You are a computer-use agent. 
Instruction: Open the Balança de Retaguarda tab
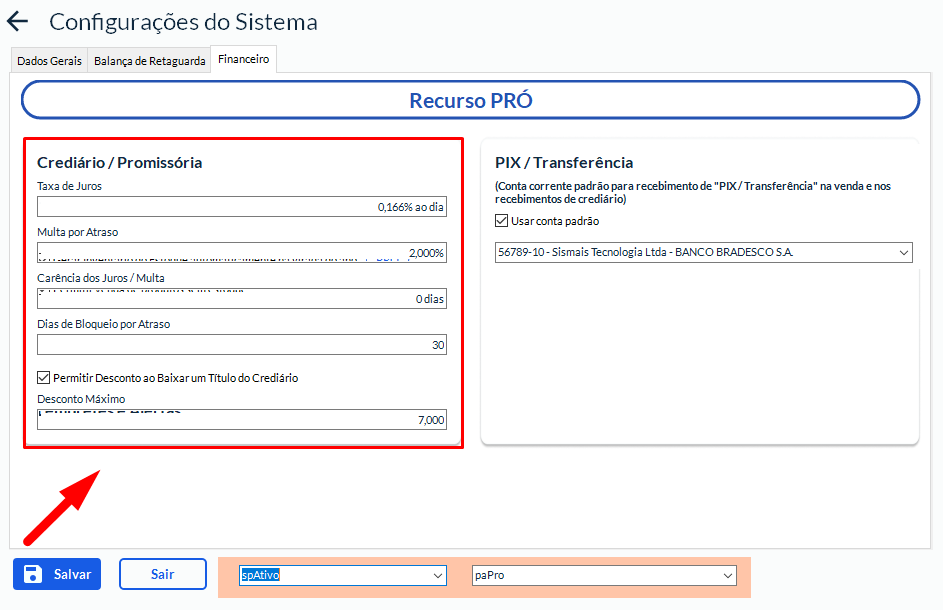coord(149,61)
